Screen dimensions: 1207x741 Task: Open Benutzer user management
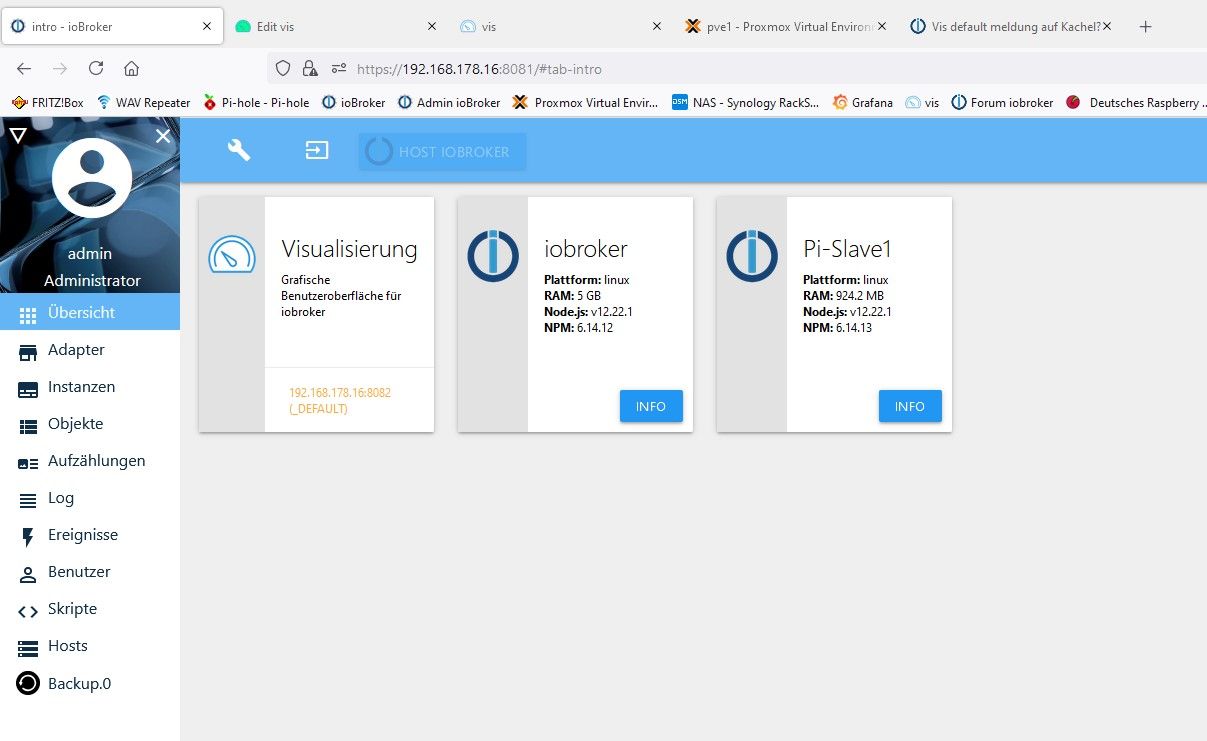[90, 572]
